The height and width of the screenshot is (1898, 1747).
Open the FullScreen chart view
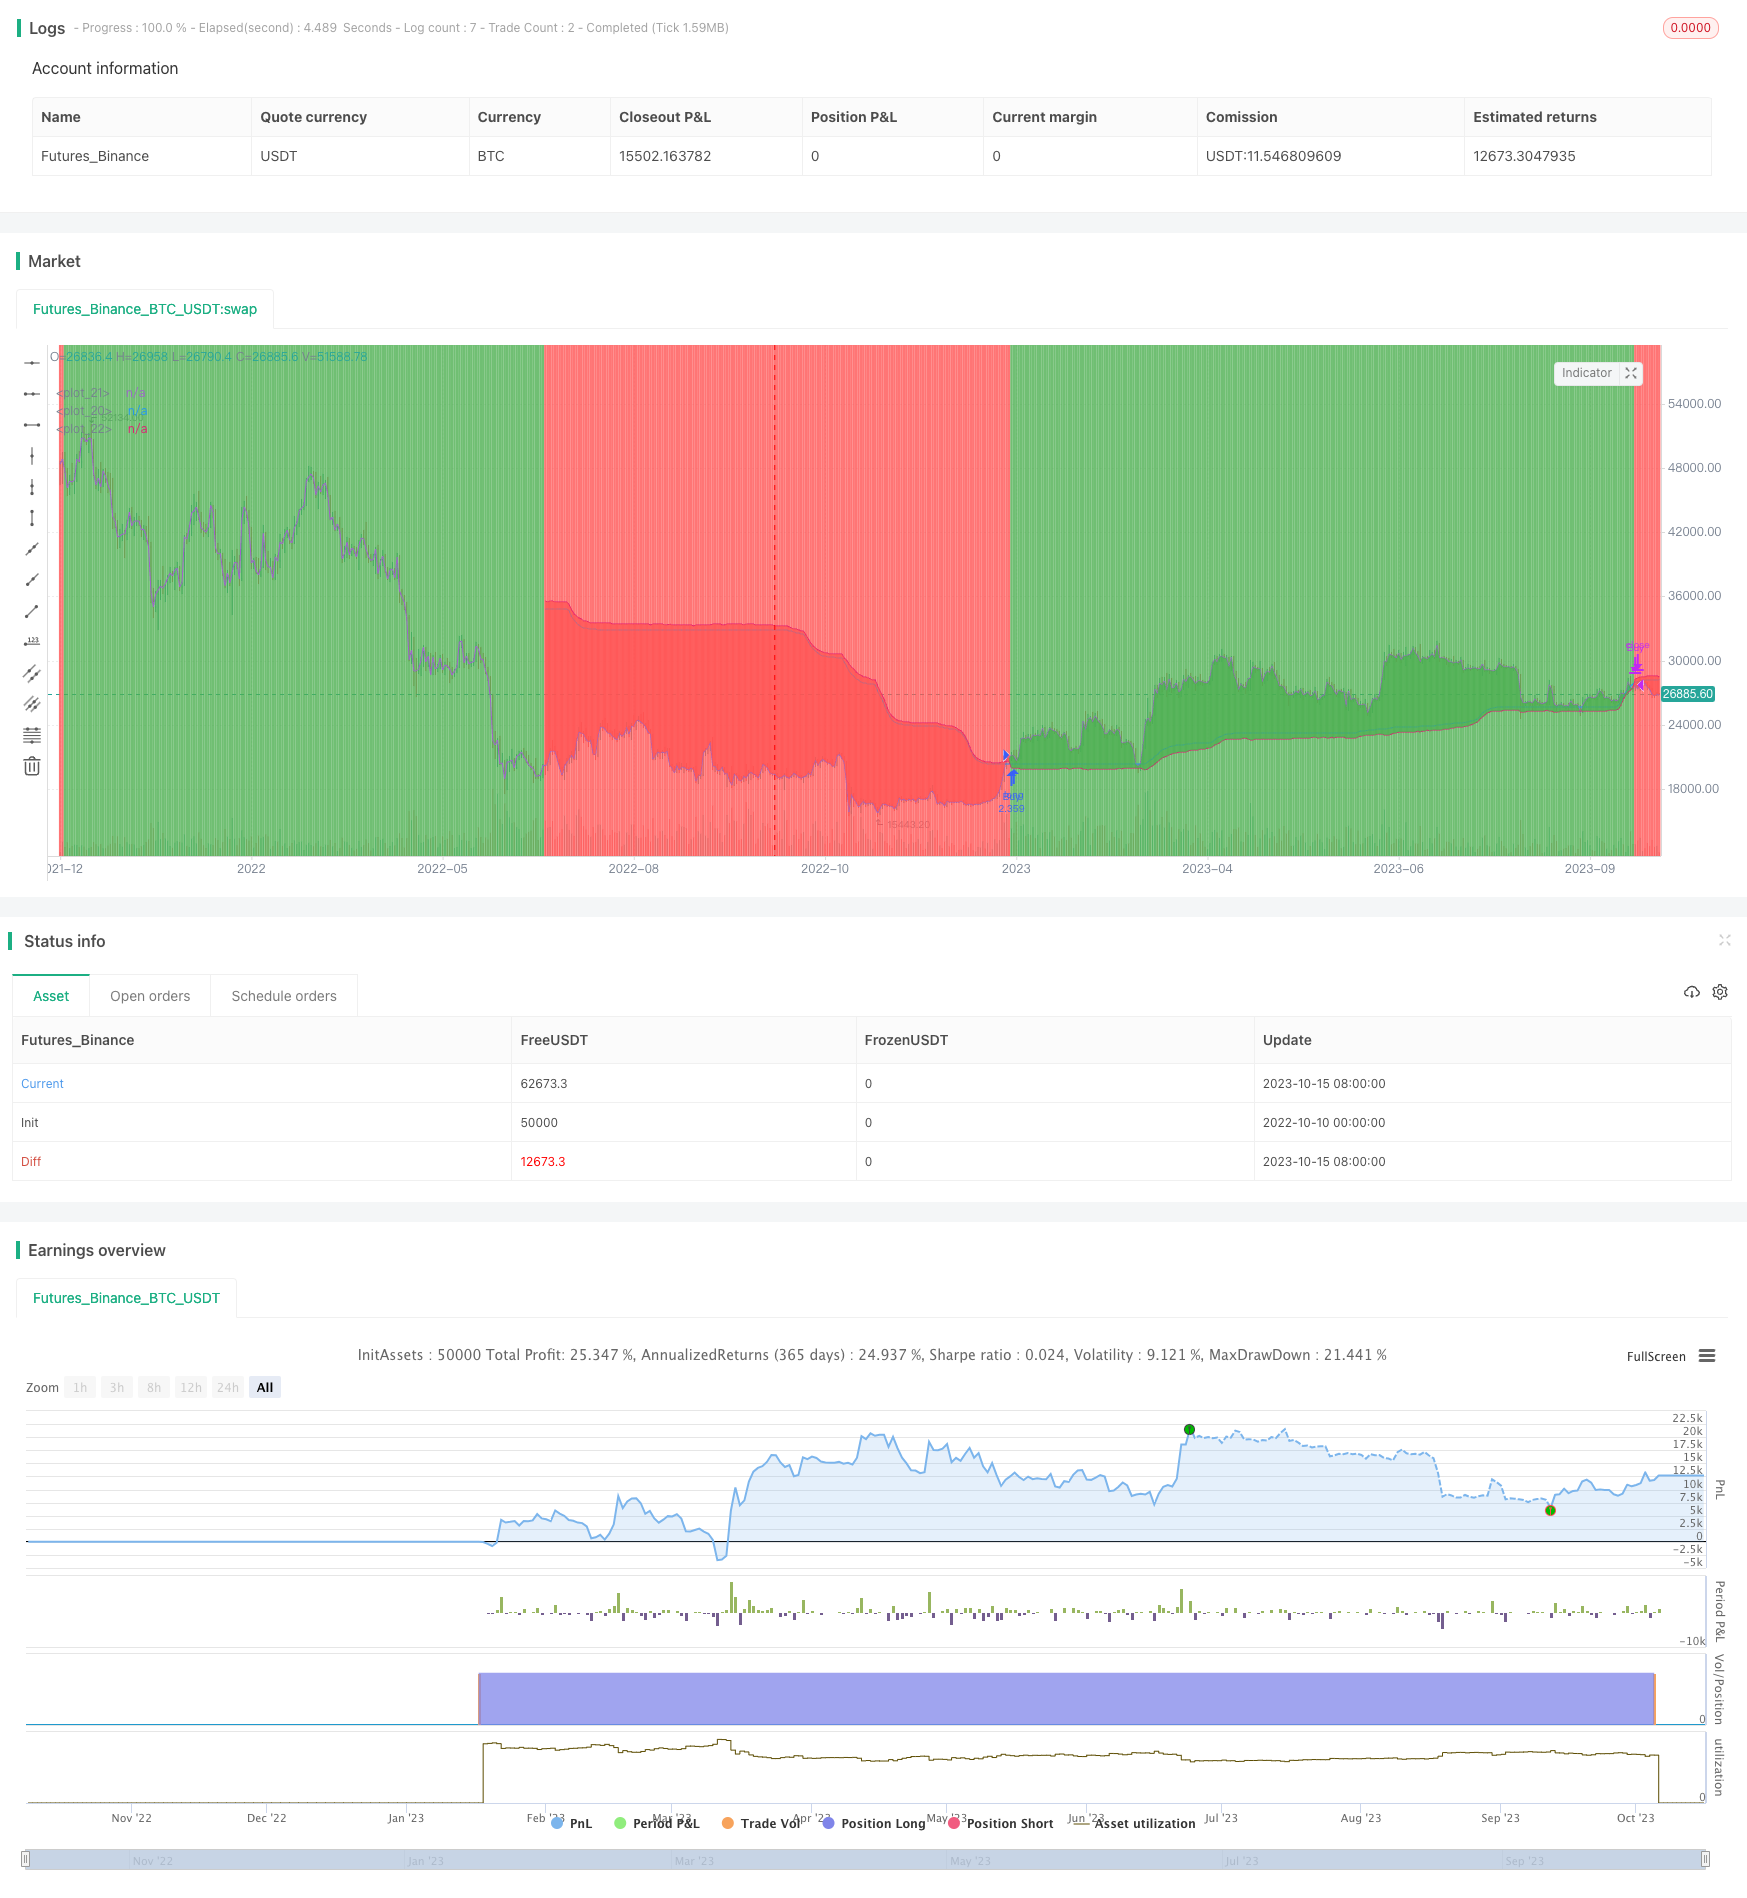[1656, 1357]
